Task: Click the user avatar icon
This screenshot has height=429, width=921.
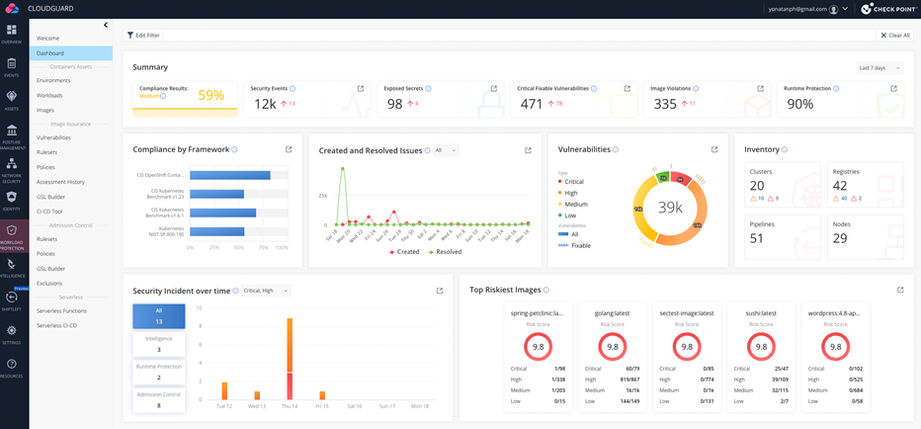Action: tap(833, 9)
